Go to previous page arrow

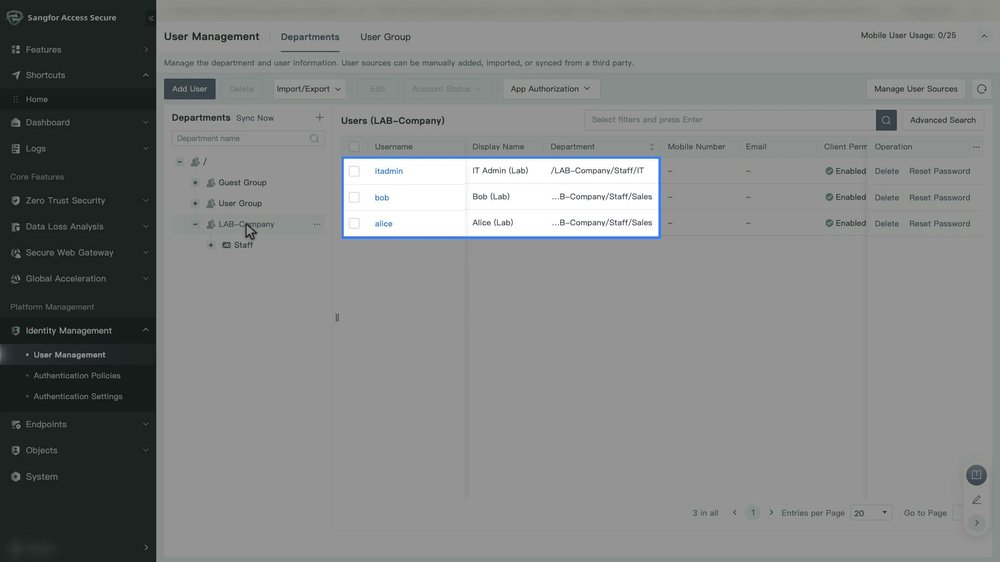click(734, 513)
